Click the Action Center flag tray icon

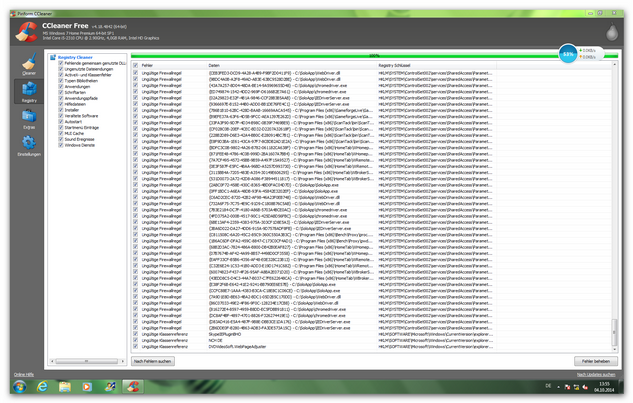567,387
